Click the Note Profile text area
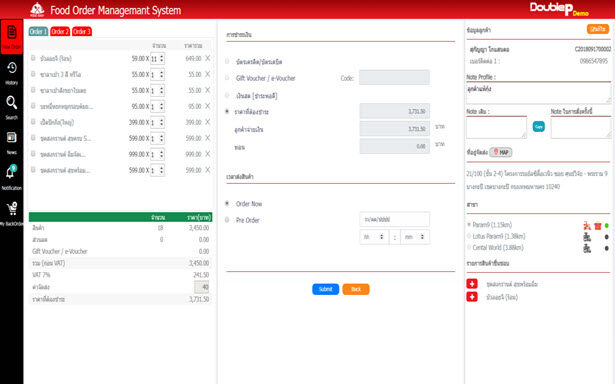Viewport: 615px width, 384px height. 539,93
